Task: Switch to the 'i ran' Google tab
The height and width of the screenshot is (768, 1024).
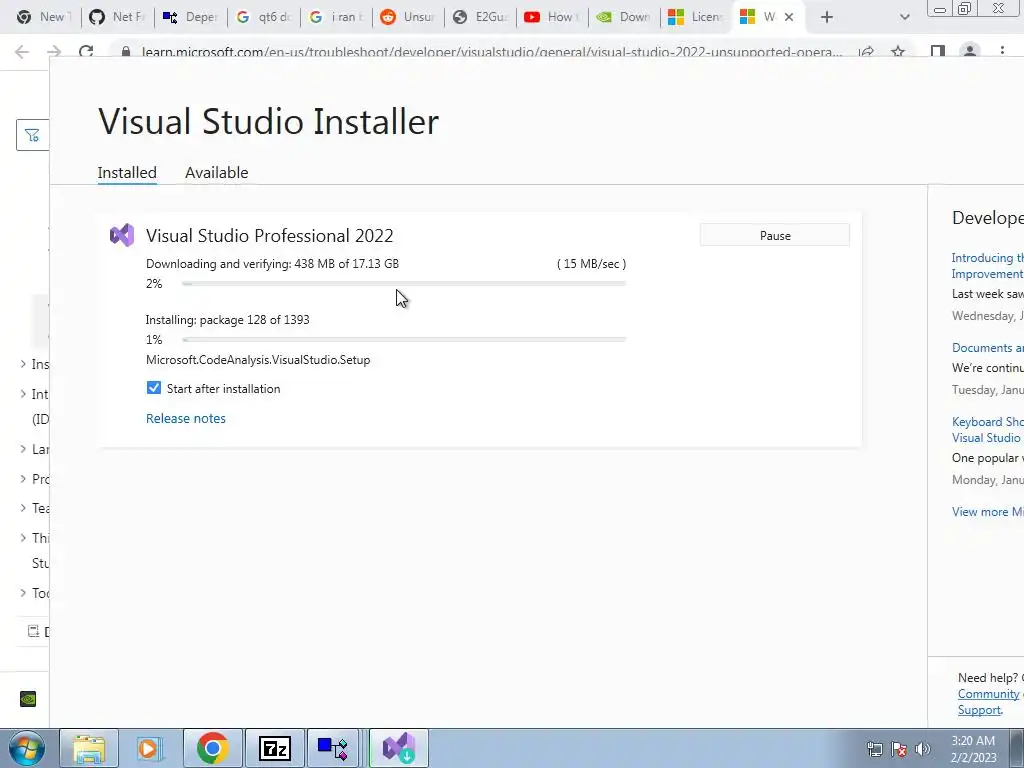Action: [336, 17]
